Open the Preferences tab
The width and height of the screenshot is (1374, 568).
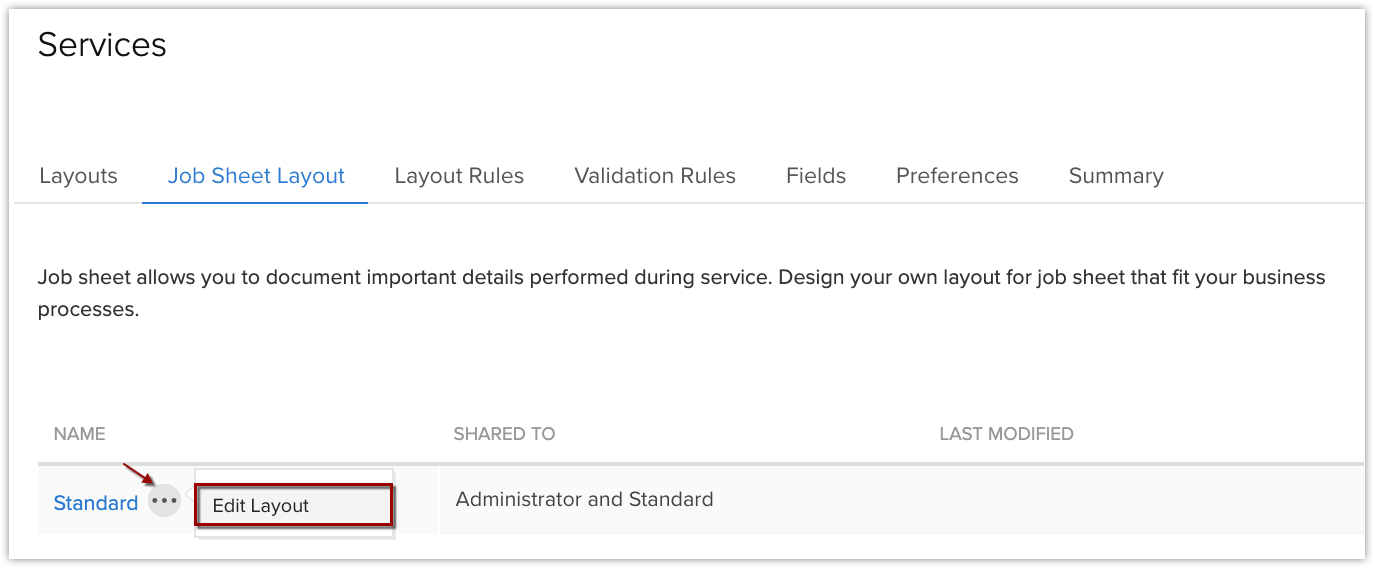click(957, 176)
